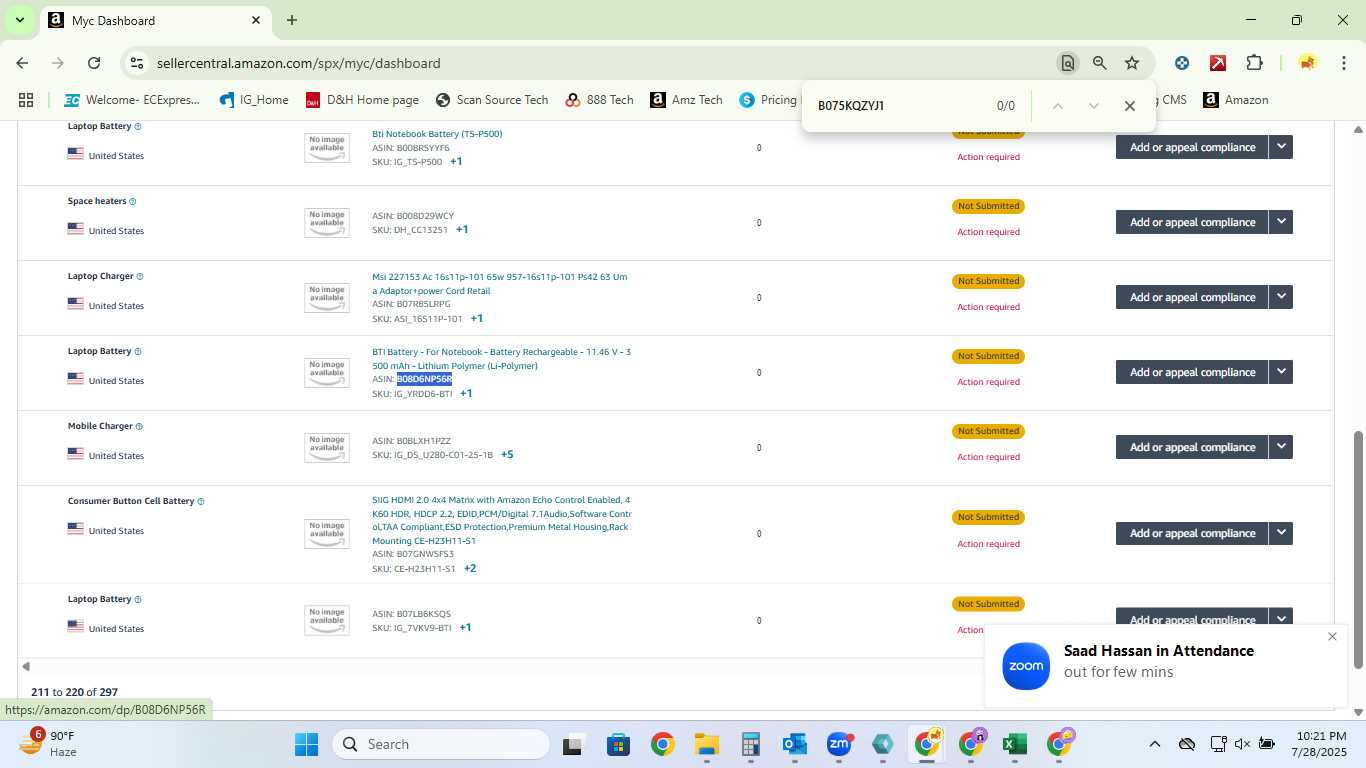Click Add or appeal compliance for ASI_16S11P-101
Image resolution: width=1366 pixels, height=768 pixels.
pyautogui.click(x=1192, y=297)
